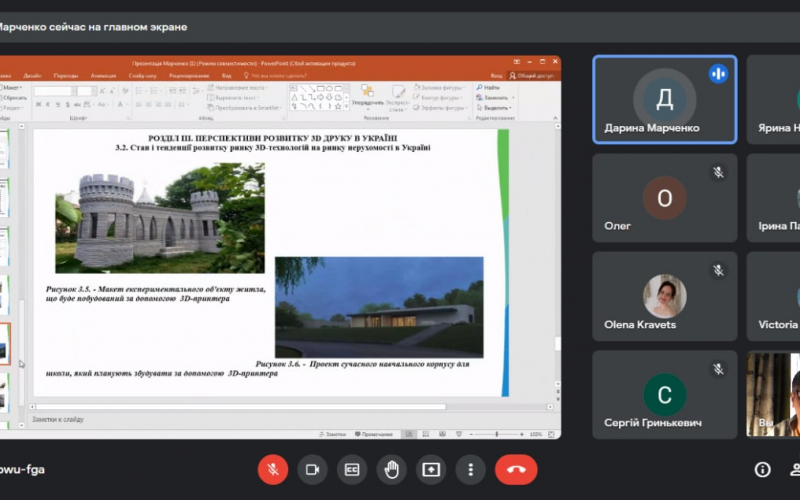Open Направление текста dropdown

pos(237,88)
